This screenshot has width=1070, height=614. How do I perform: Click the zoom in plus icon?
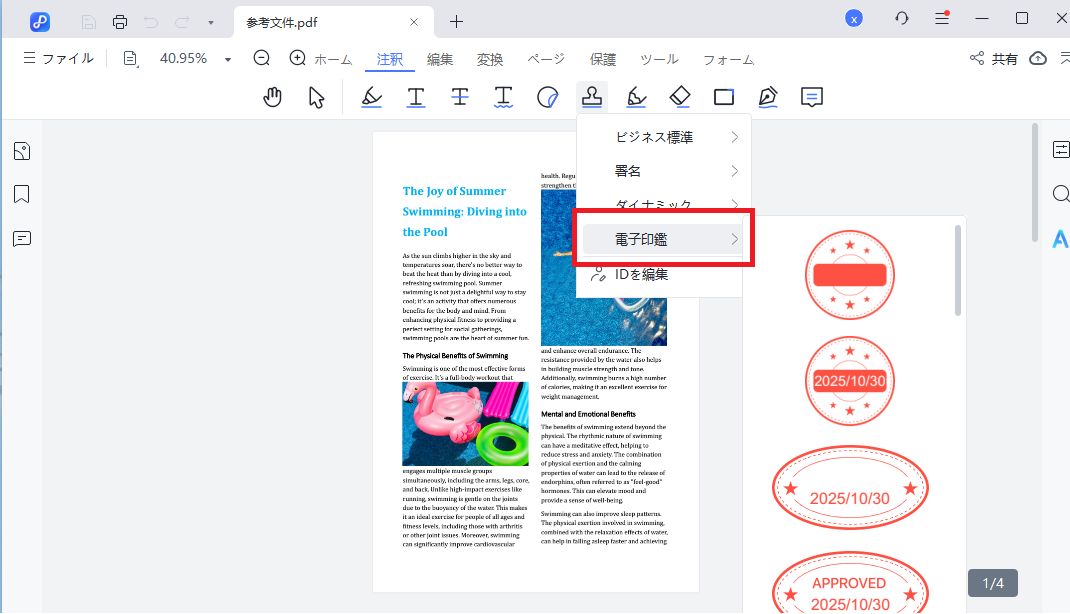[x=297, y=59]
